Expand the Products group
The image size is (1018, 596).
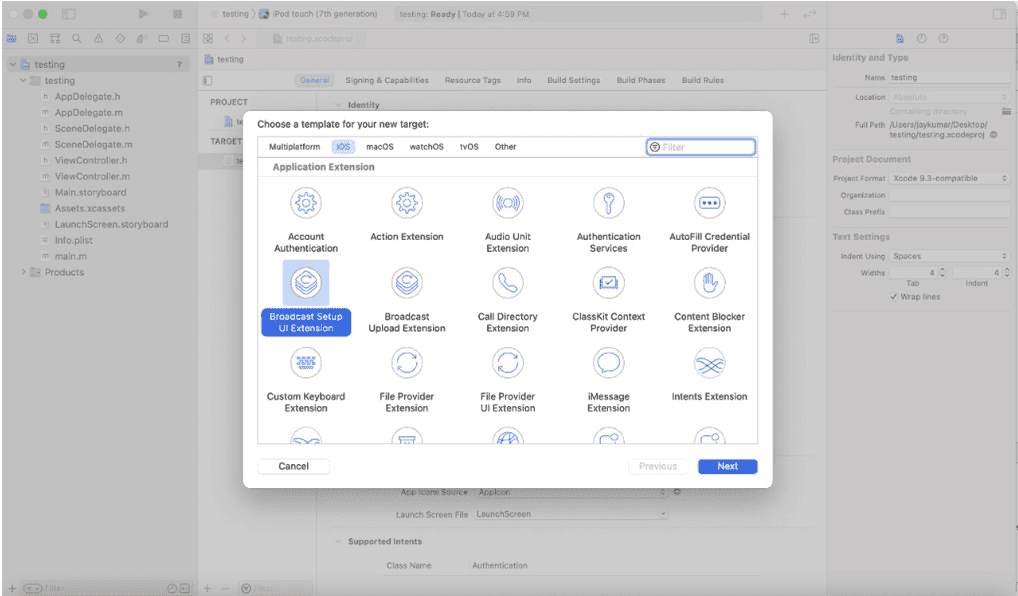tap(23, 272)
